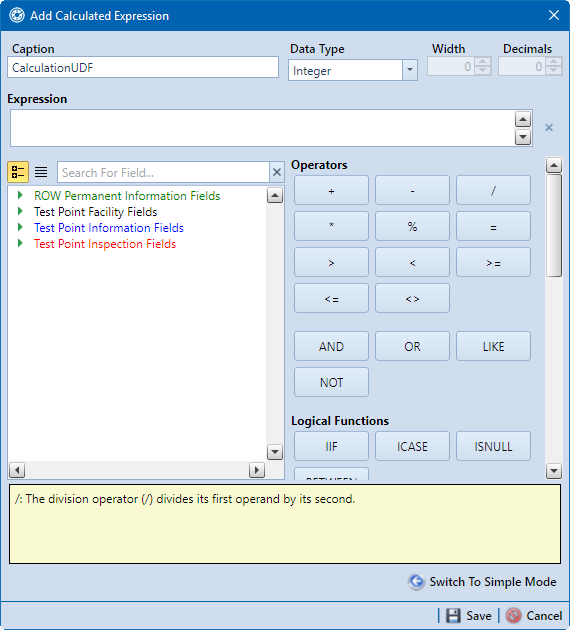
Task: Click field tree scroll right arrow
Action: point(257,470)
